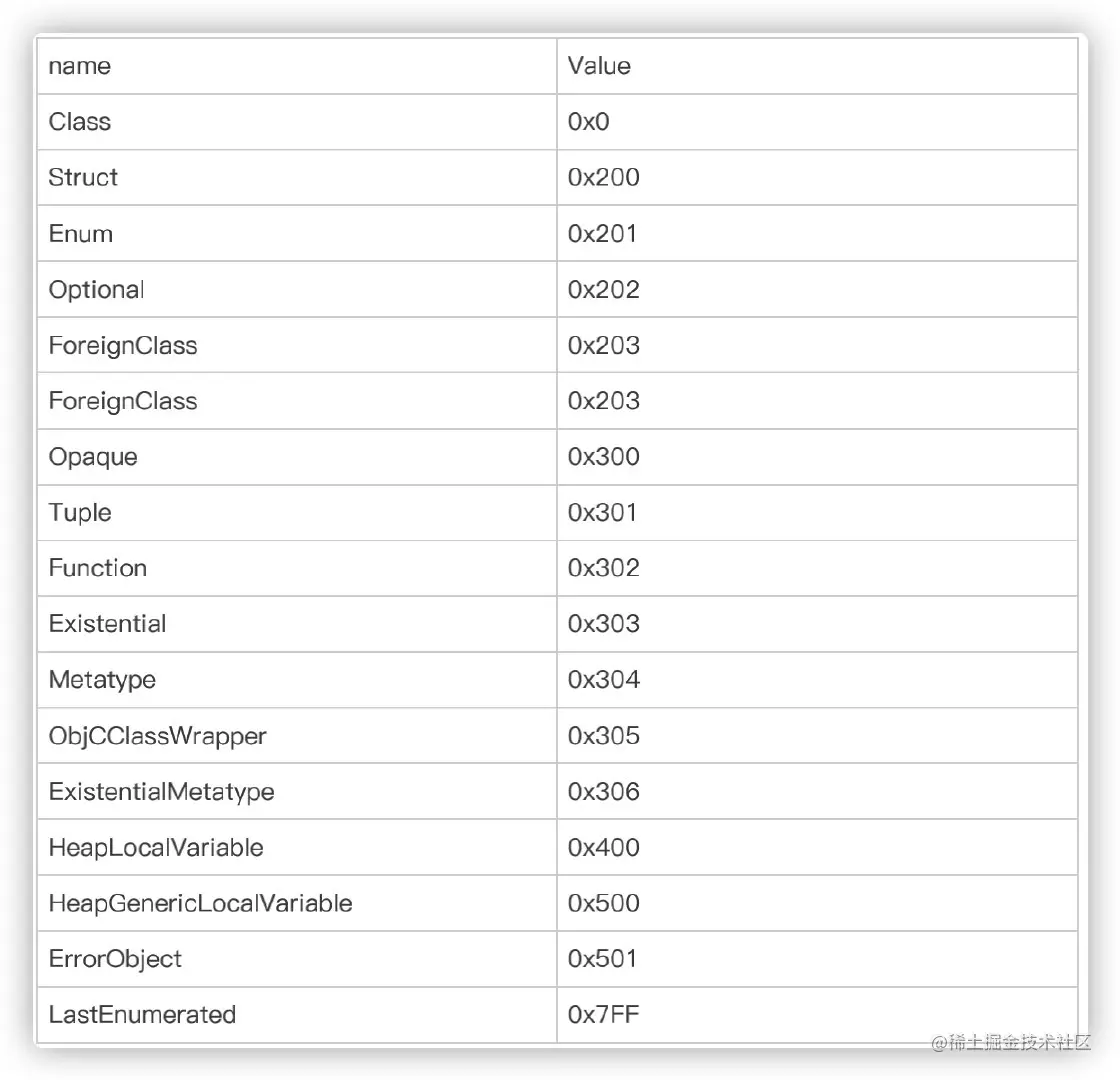
Task: Click the 0x0 value cell
Action: coord(588,122)
